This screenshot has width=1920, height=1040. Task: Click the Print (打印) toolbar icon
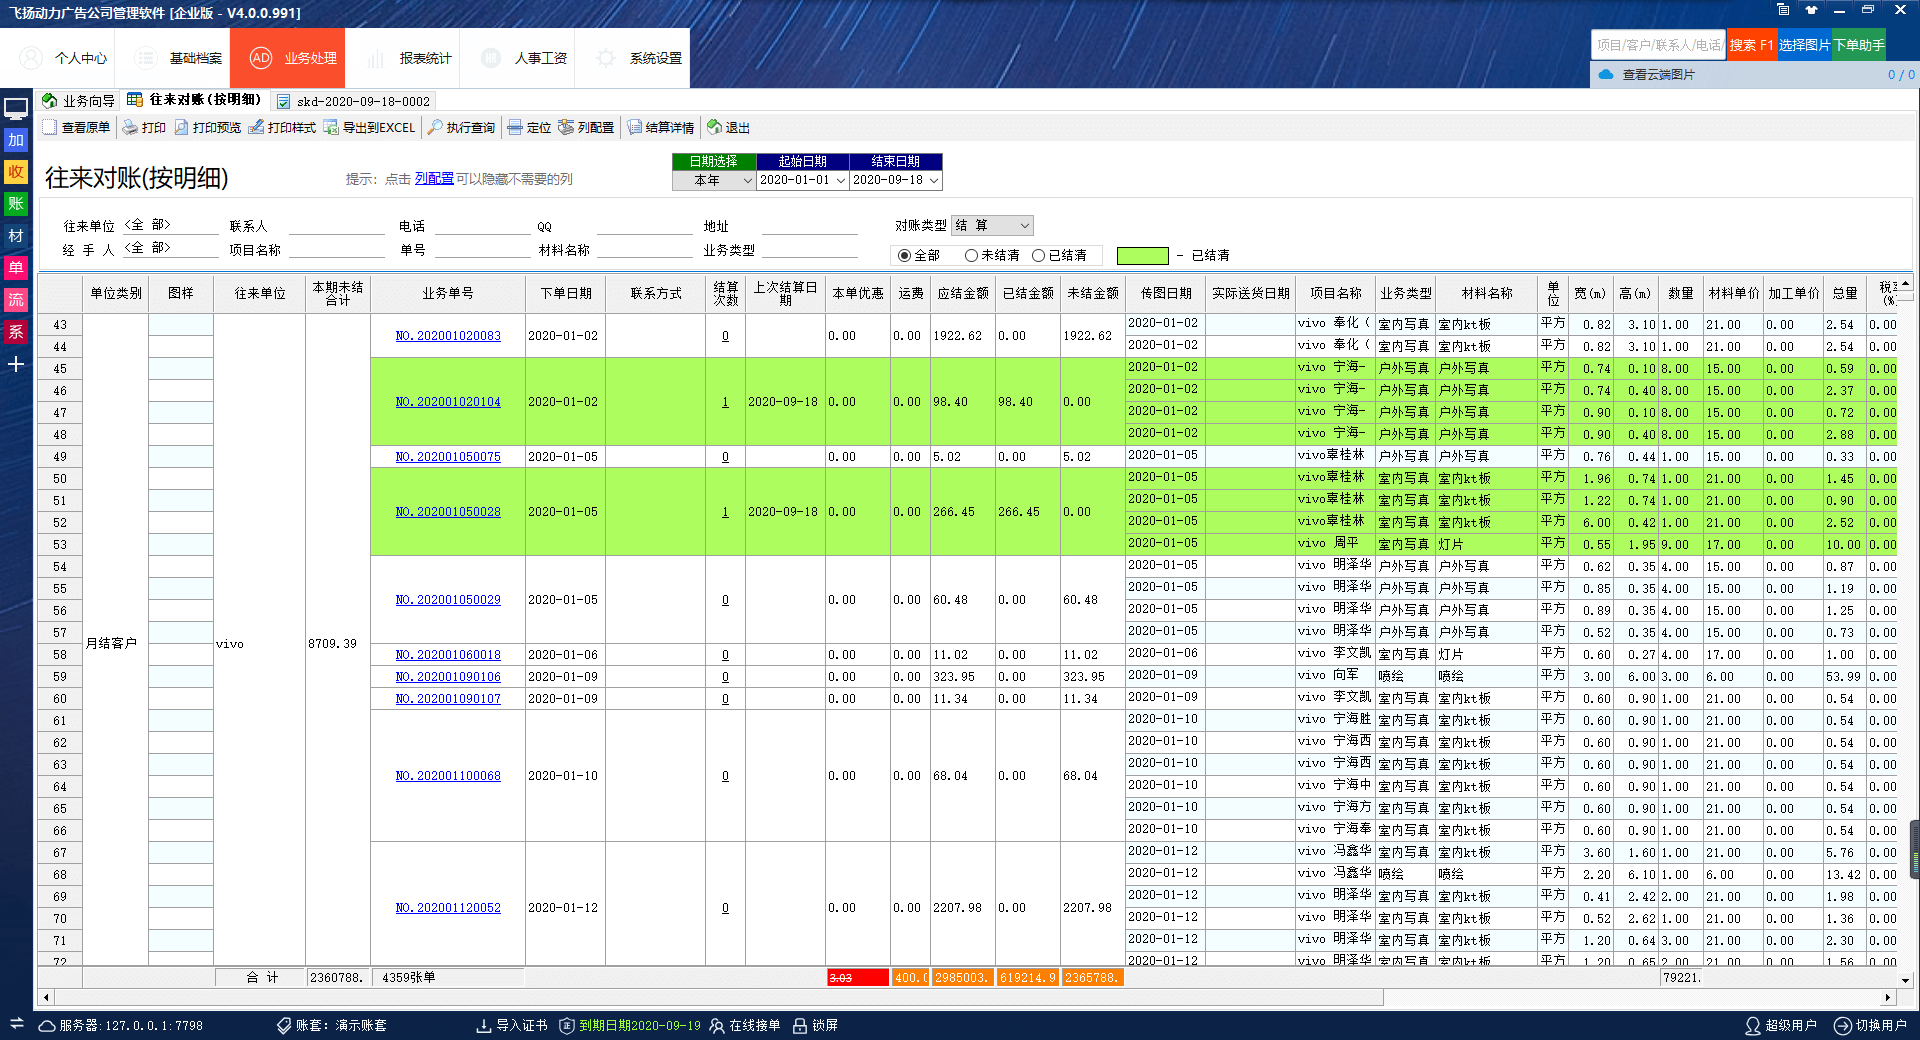(130, 128)
